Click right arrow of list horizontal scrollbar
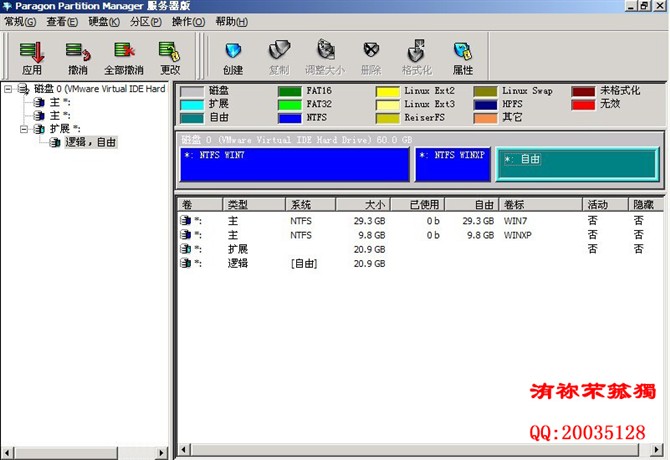 point(657,449)
